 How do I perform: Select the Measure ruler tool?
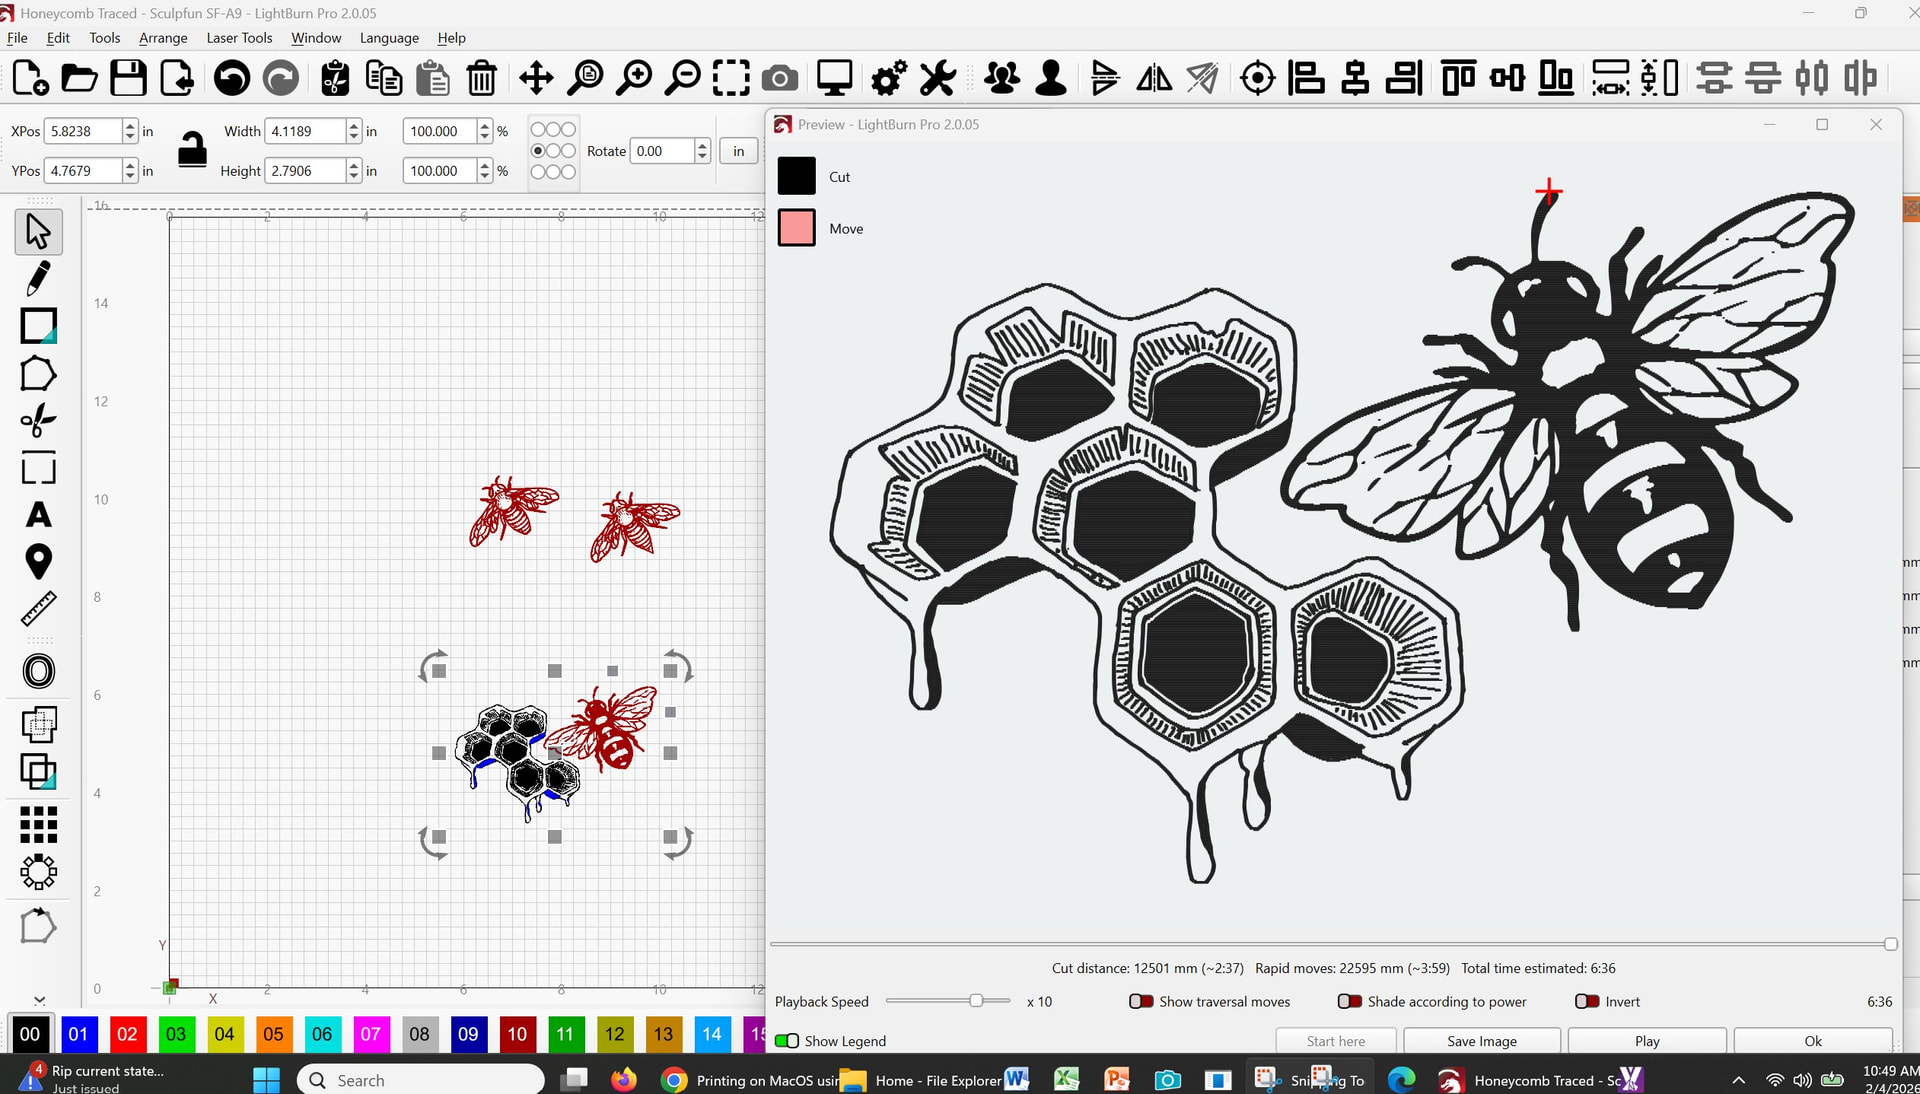(x=38, y=609)
